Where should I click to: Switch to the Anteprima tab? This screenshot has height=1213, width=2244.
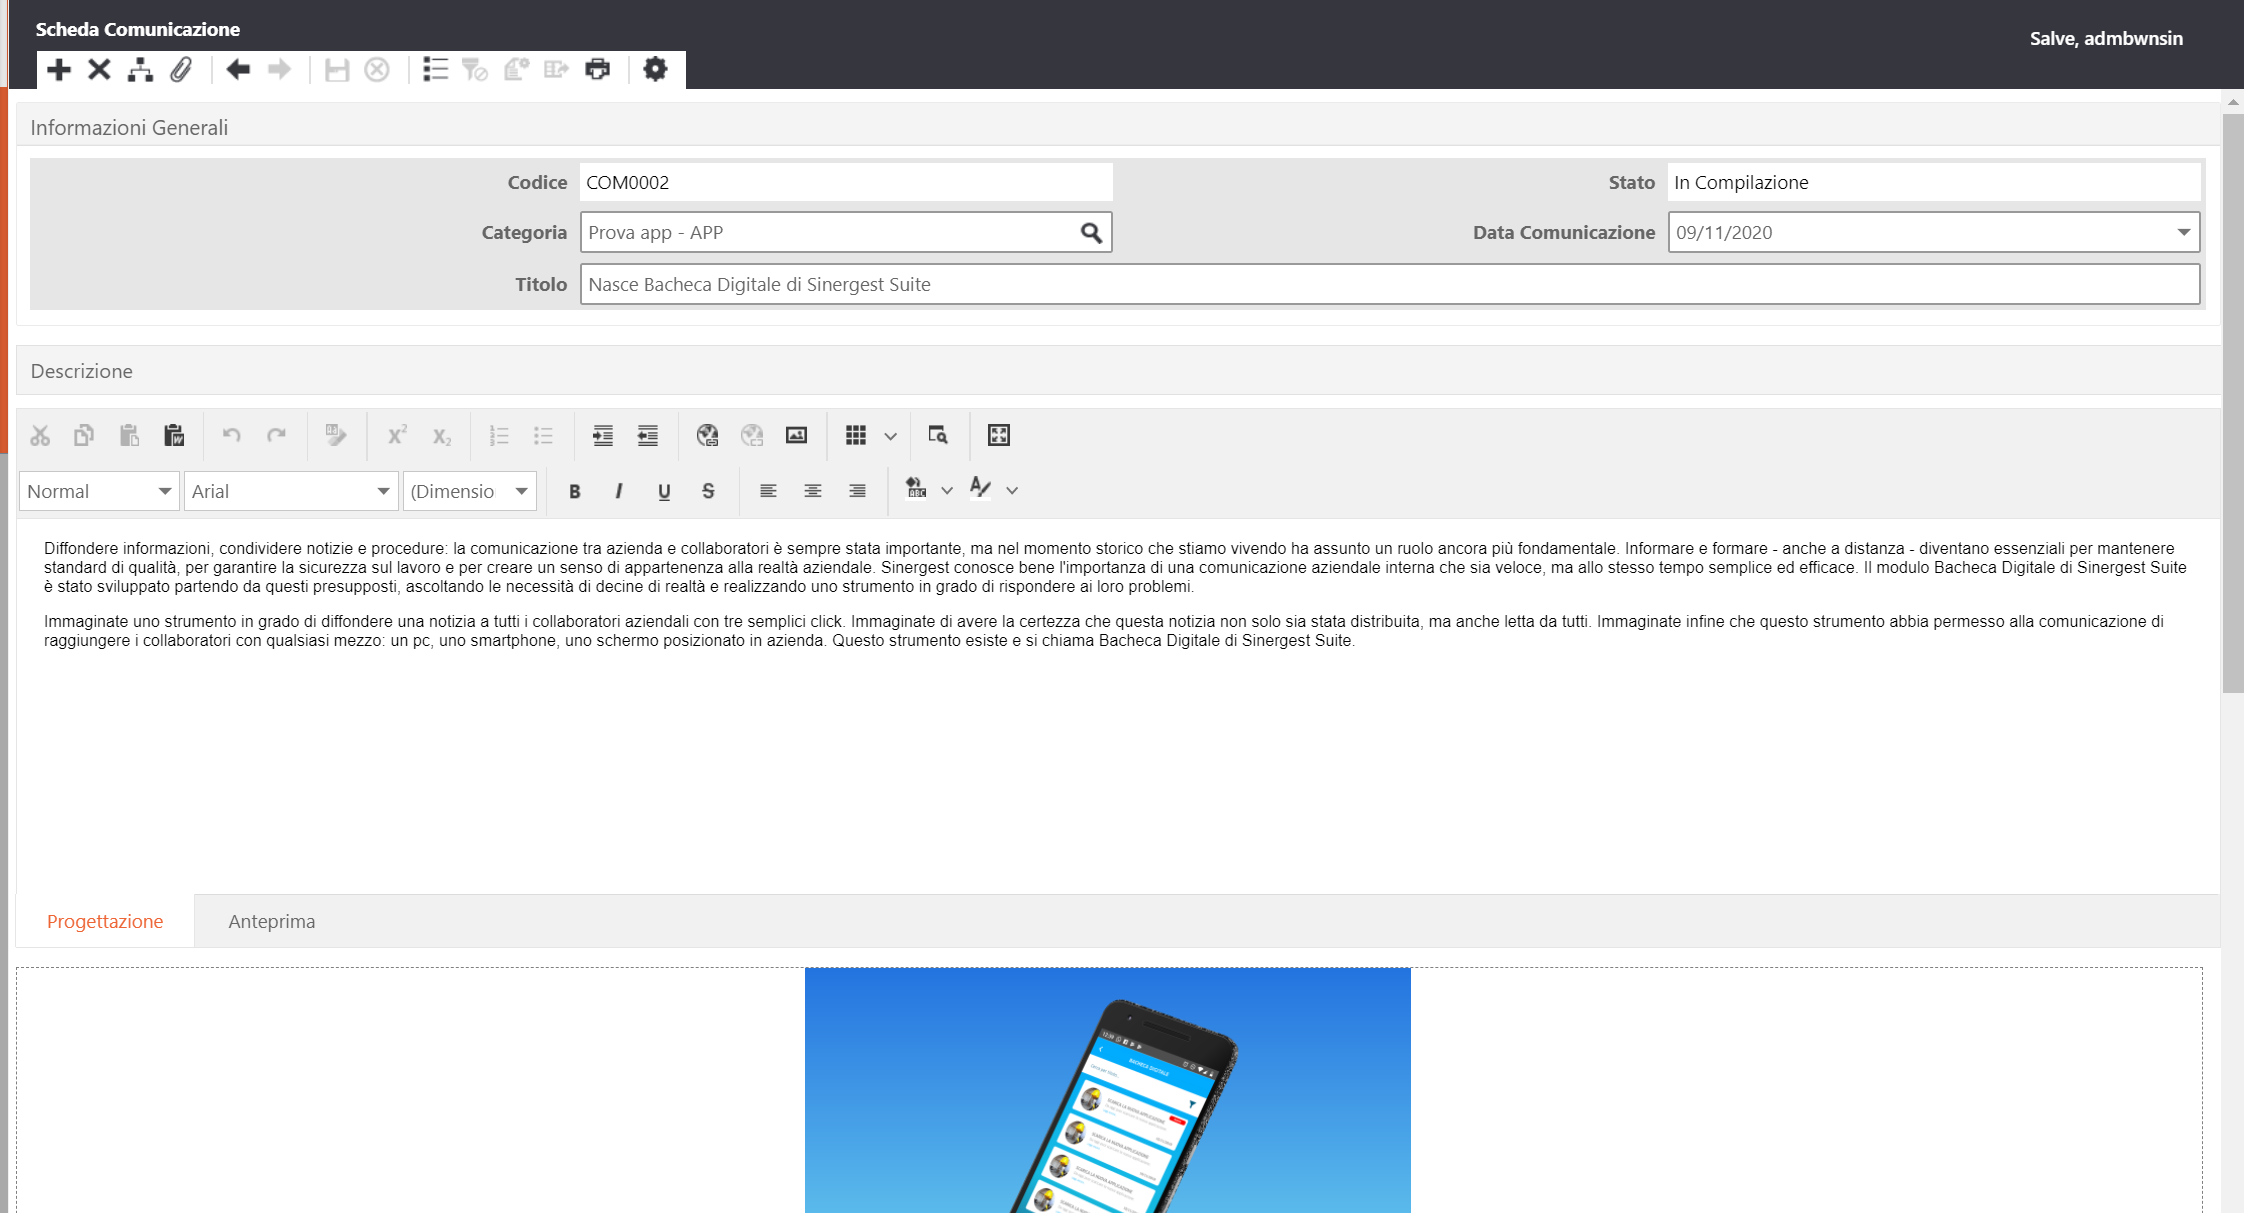(x=272, y=921)
